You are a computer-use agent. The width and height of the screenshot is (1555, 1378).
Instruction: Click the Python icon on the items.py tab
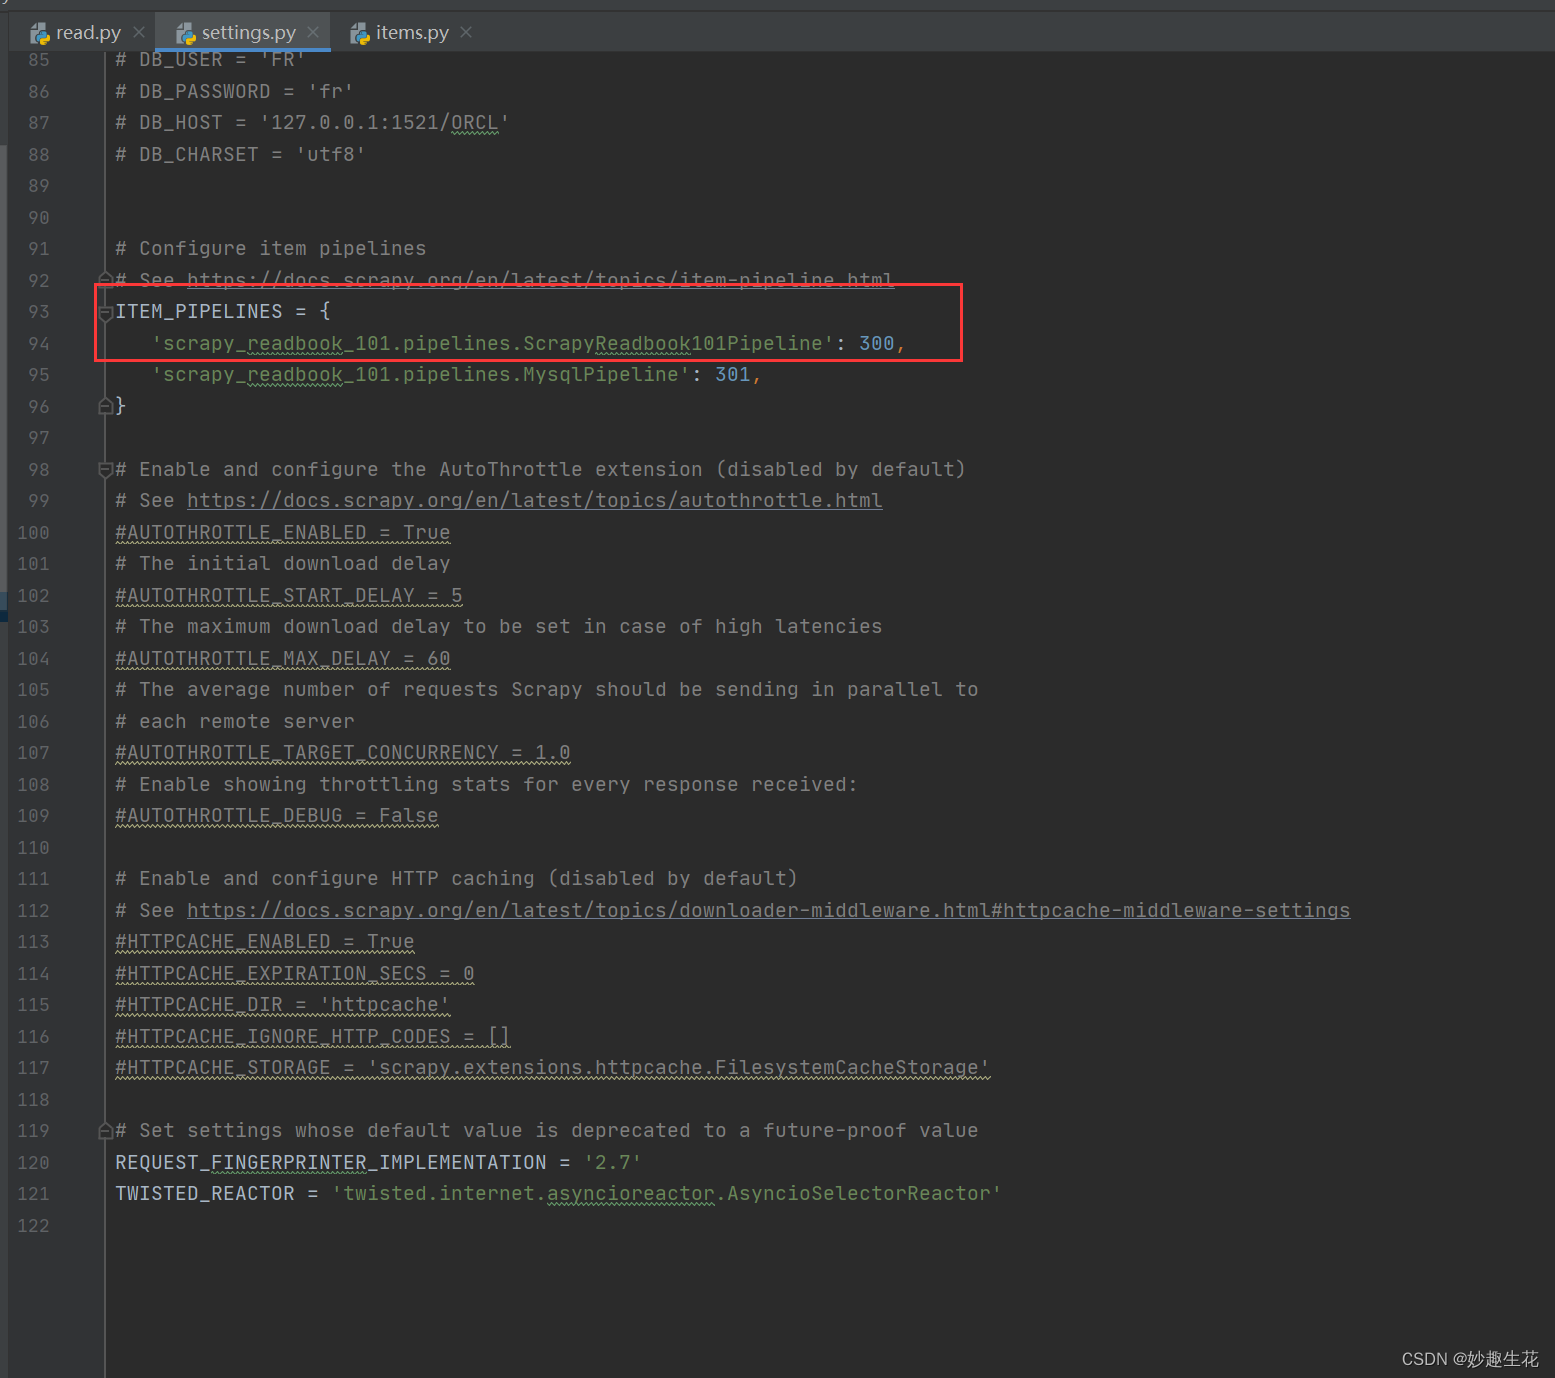pyautogui.click(x=359, y=32)
